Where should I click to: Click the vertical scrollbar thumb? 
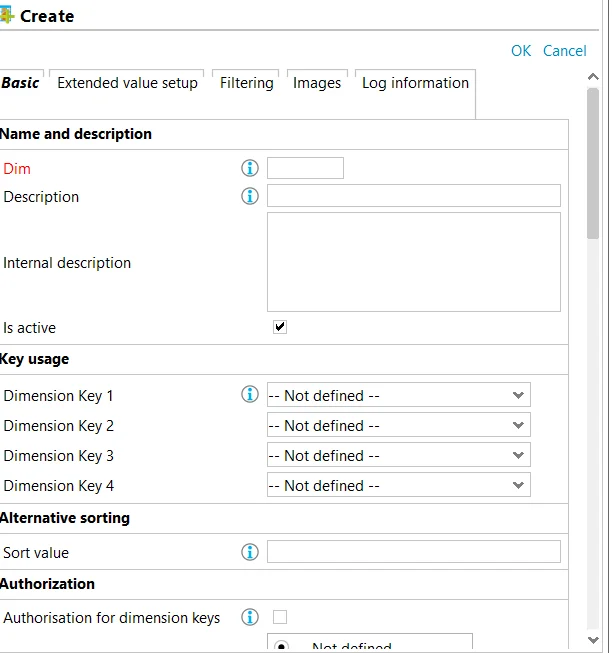pos(593,163)
